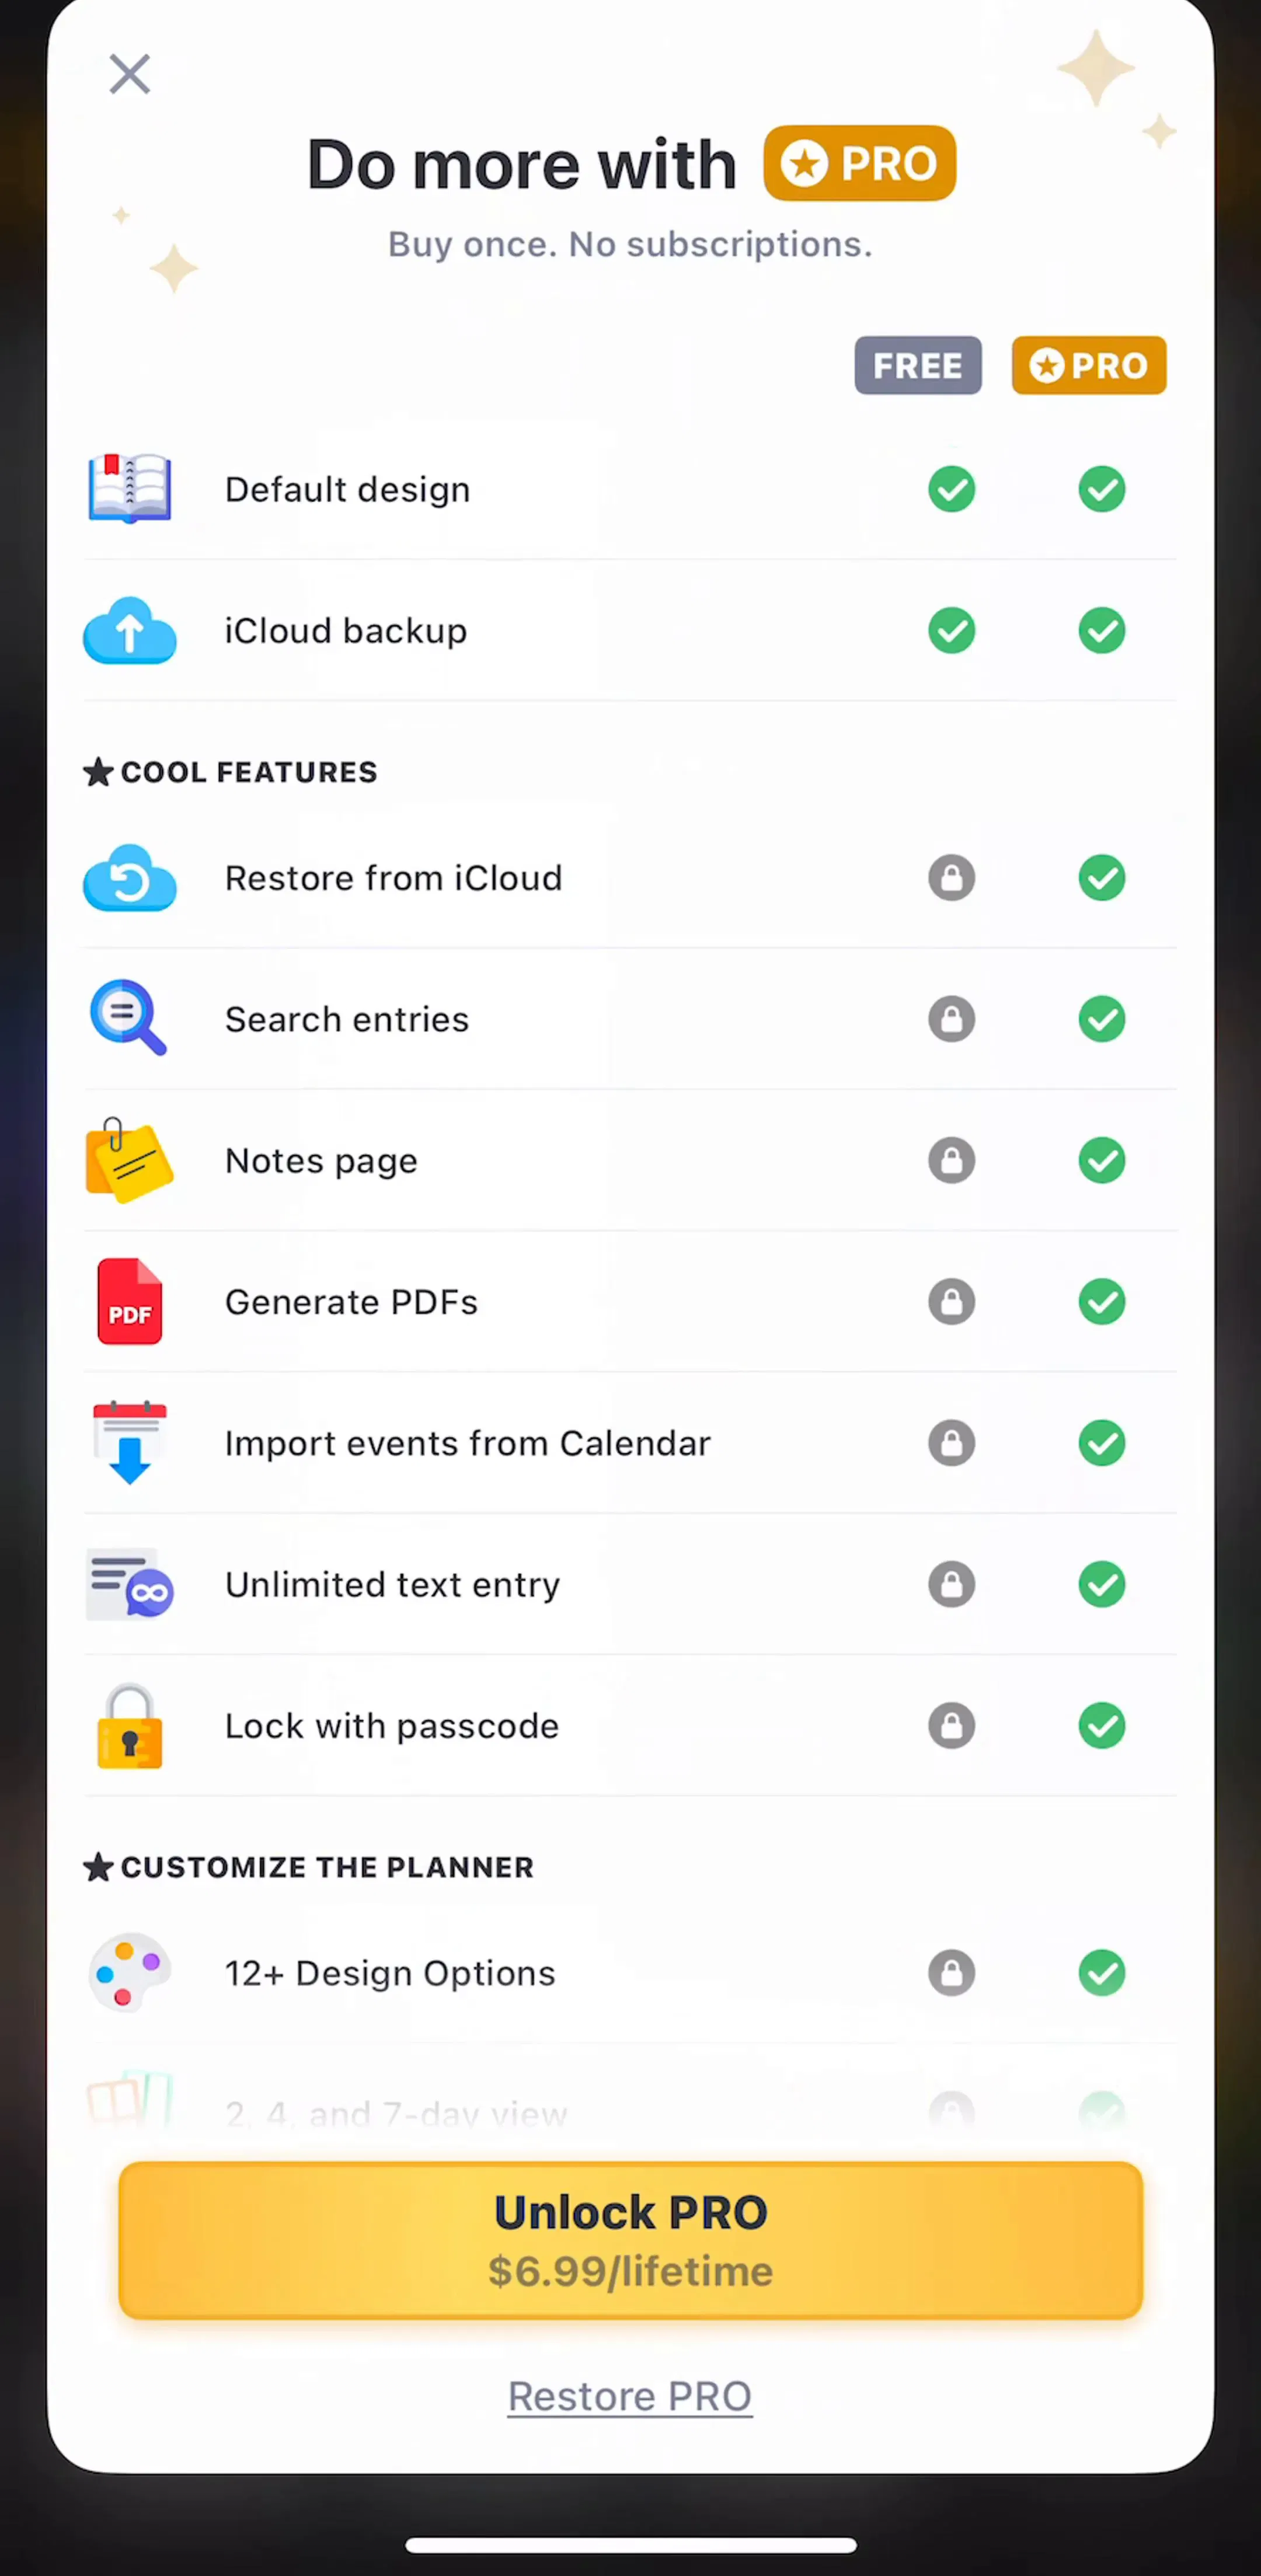Screen dimensions: 1261x2576
Task: Tap the Search entries magnifier icon
Action: coord(128,1018)
